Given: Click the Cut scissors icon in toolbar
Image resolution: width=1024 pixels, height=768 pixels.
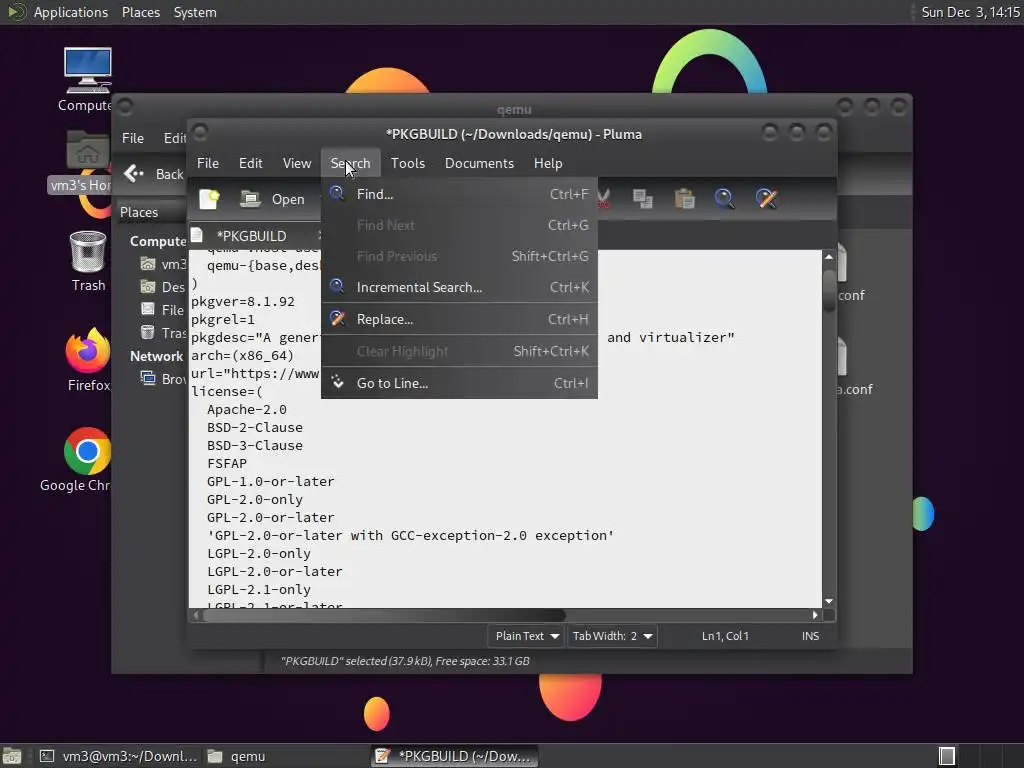Looking at the screenshot, I should (x=604, y=199).
